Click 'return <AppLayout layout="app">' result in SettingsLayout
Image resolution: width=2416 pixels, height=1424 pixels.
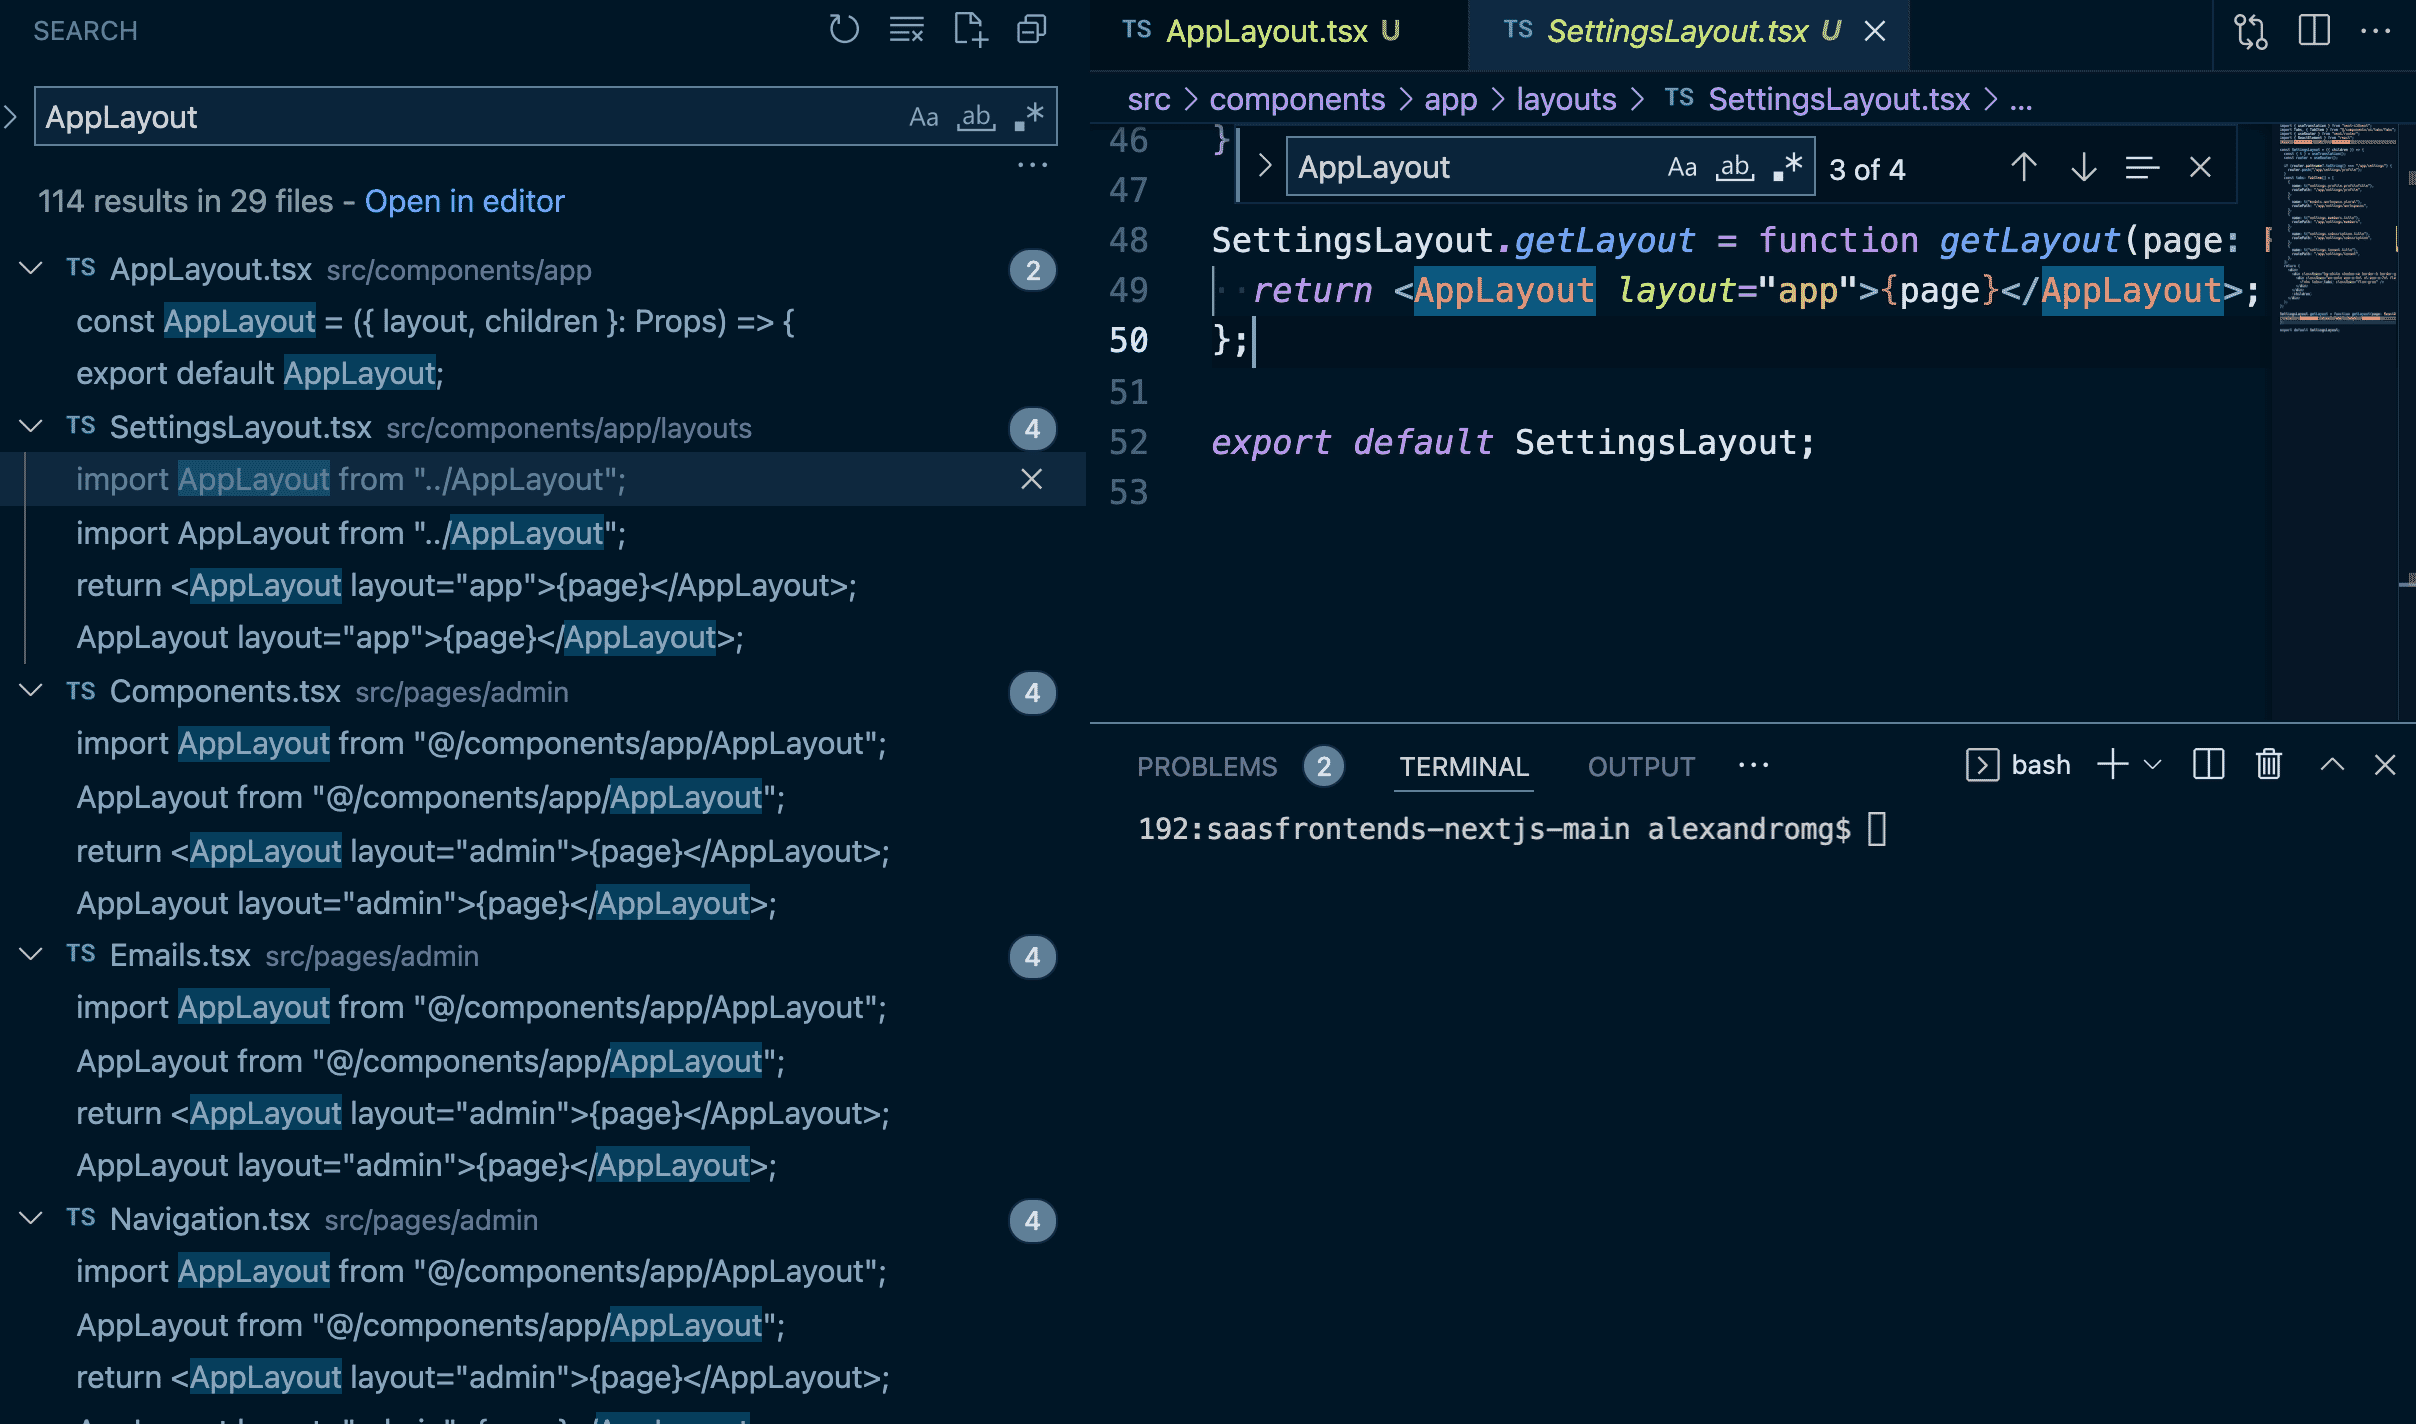466,585
